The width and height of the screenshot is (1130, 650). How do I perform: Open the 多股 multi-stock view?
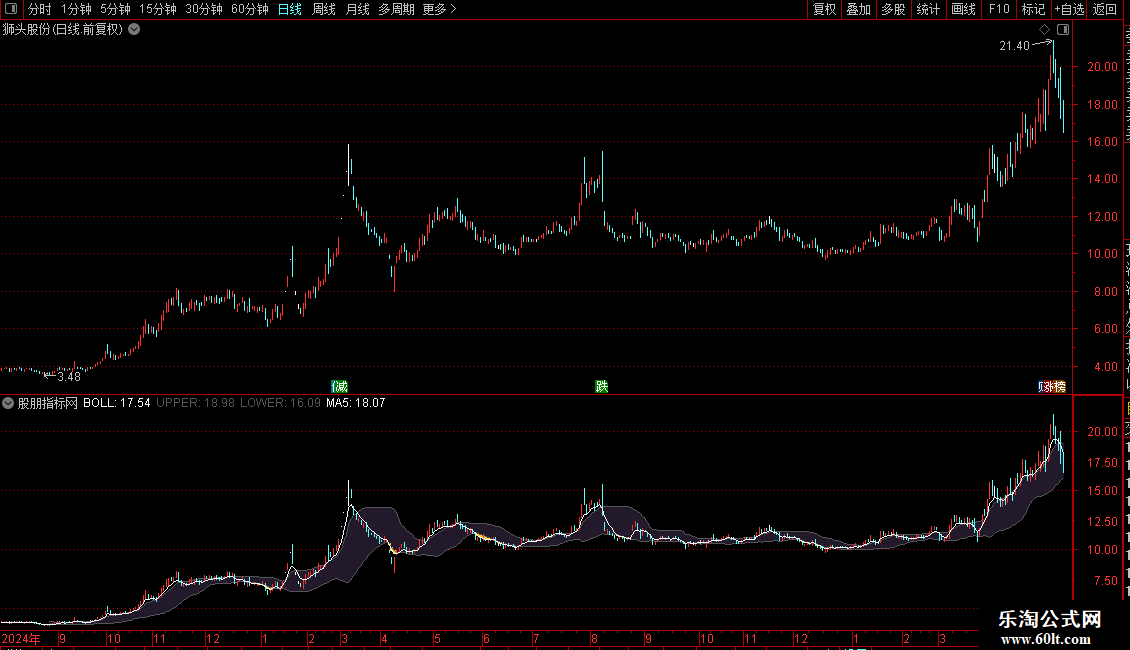[894, 9]
